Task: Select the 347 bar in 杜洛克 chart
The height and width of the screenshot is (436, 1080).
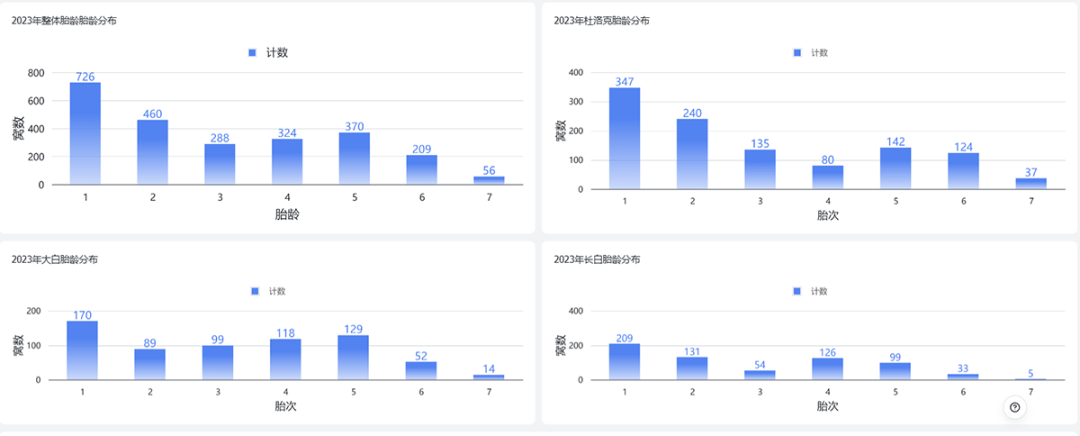Action: pos(625,138)
